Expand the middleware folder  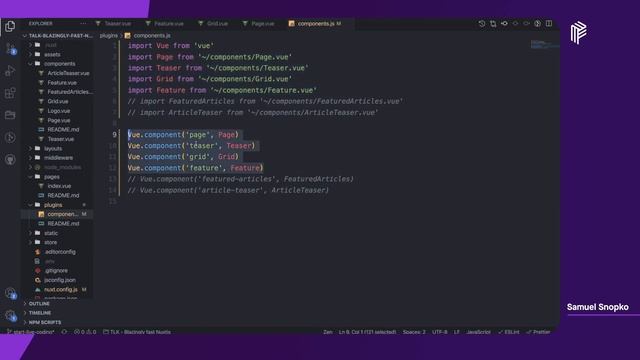[58, 158]
